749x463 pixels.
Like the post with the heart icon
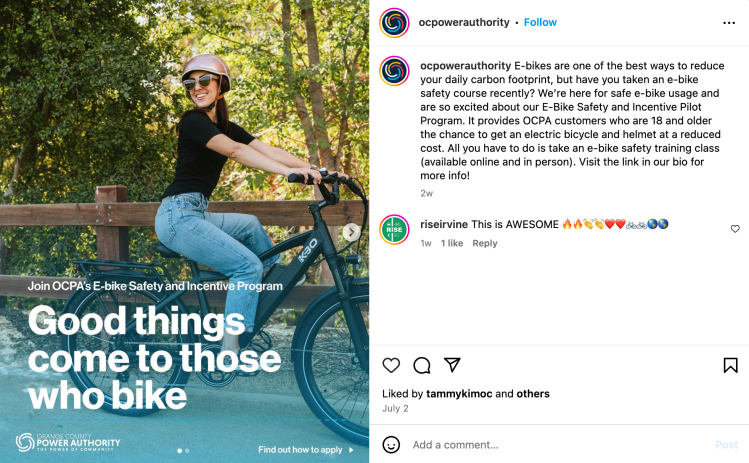tap(391, 366)
